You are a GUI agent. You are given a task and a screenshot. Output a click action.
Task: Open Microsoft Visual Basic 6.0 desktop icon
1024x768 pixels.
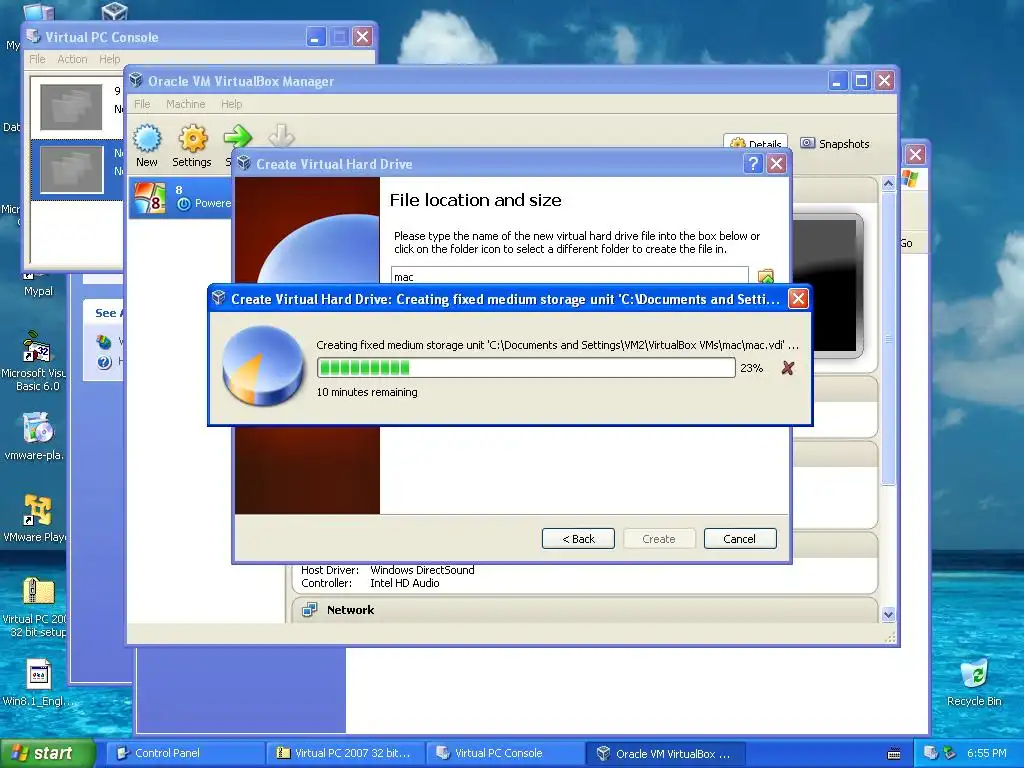pyautogui.click(x=37, y=360)
